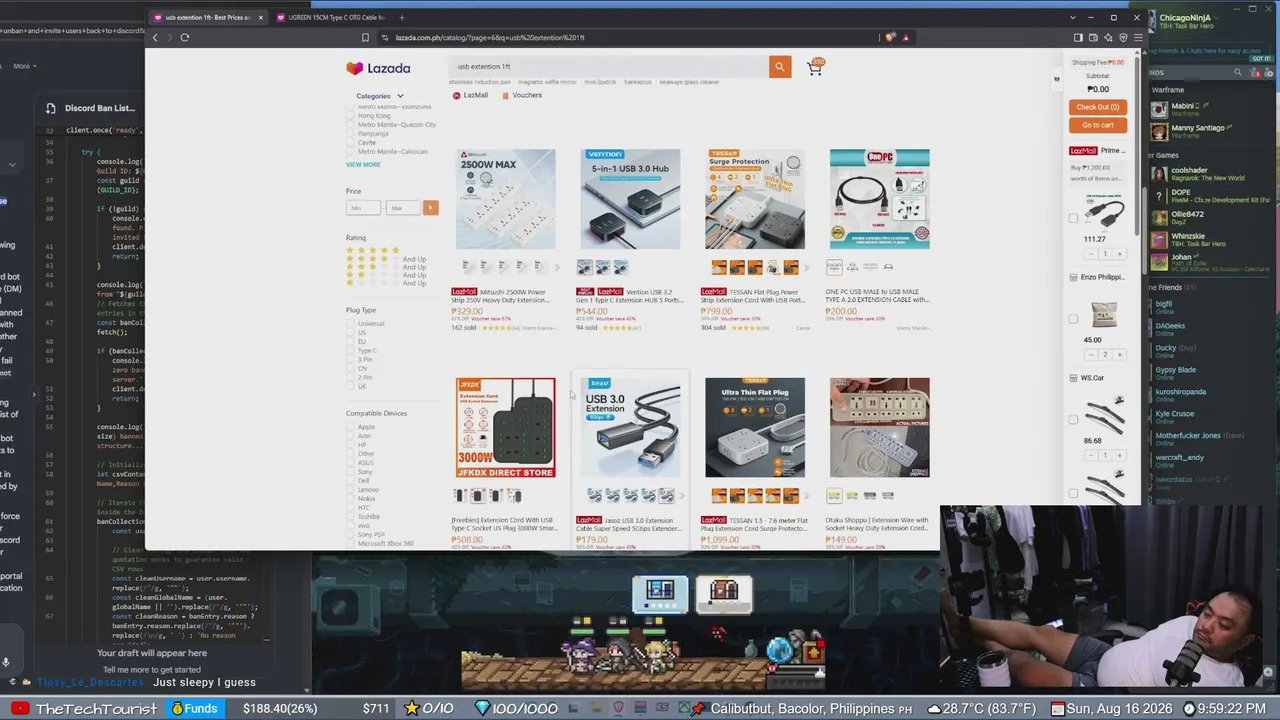Apply the price range with orange arrow
The height and width of the screenshot is (720, 1280).
click(430, 208)
